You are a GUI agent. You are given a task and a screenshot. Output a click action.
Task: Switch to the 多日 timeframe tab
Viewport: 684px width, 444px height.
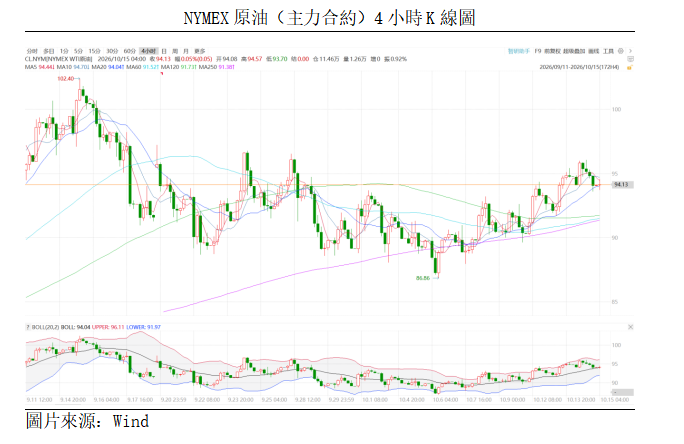(49, 51)
